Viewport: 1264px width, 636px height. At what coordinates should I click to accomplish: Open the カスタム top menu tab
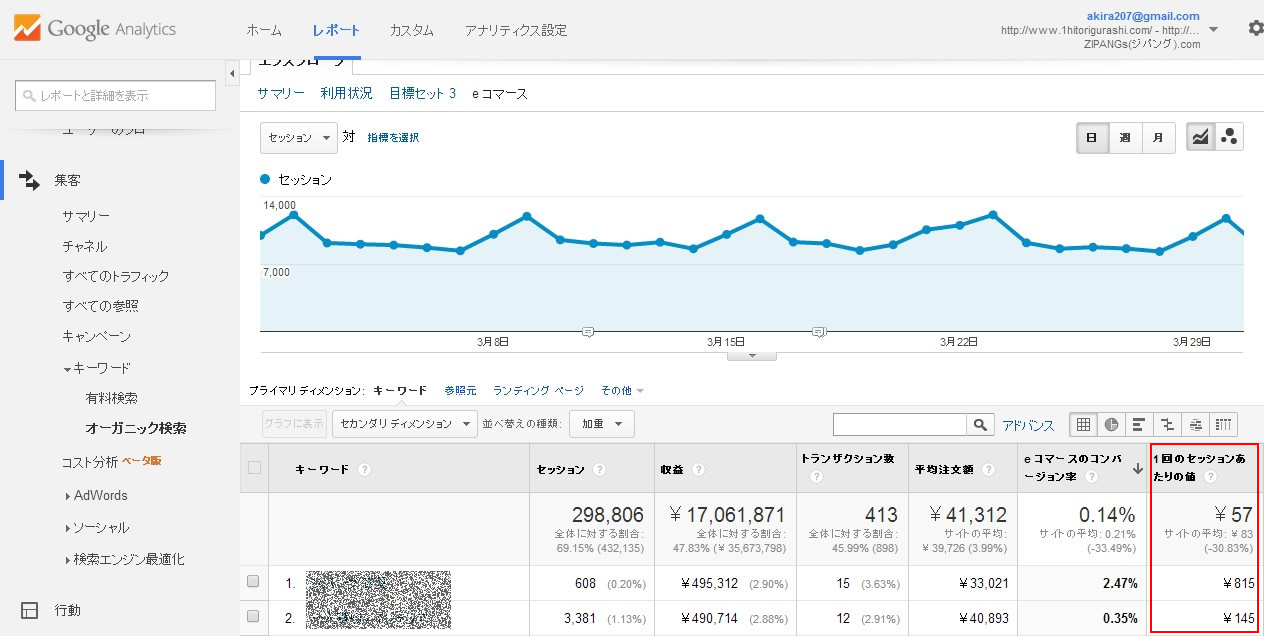[x=411, y=30]
